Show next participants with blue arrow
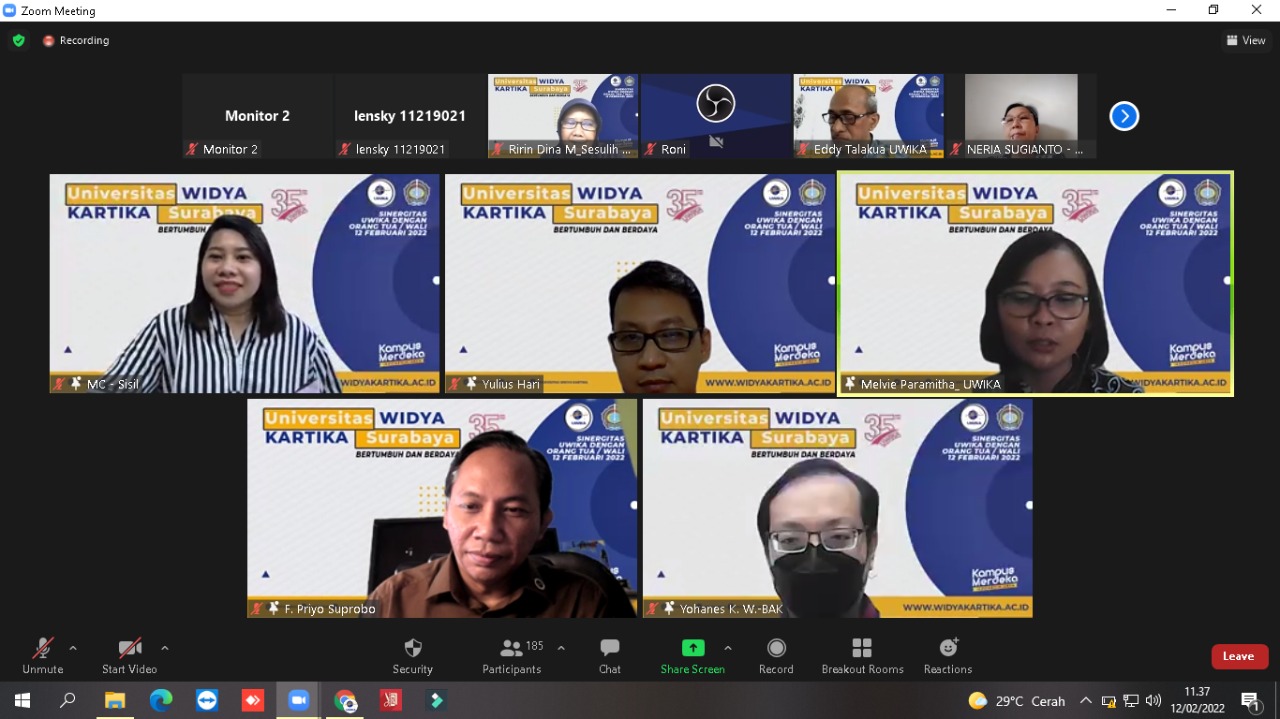Viewport: 1280px width, 719px height. click(1124, 116)
